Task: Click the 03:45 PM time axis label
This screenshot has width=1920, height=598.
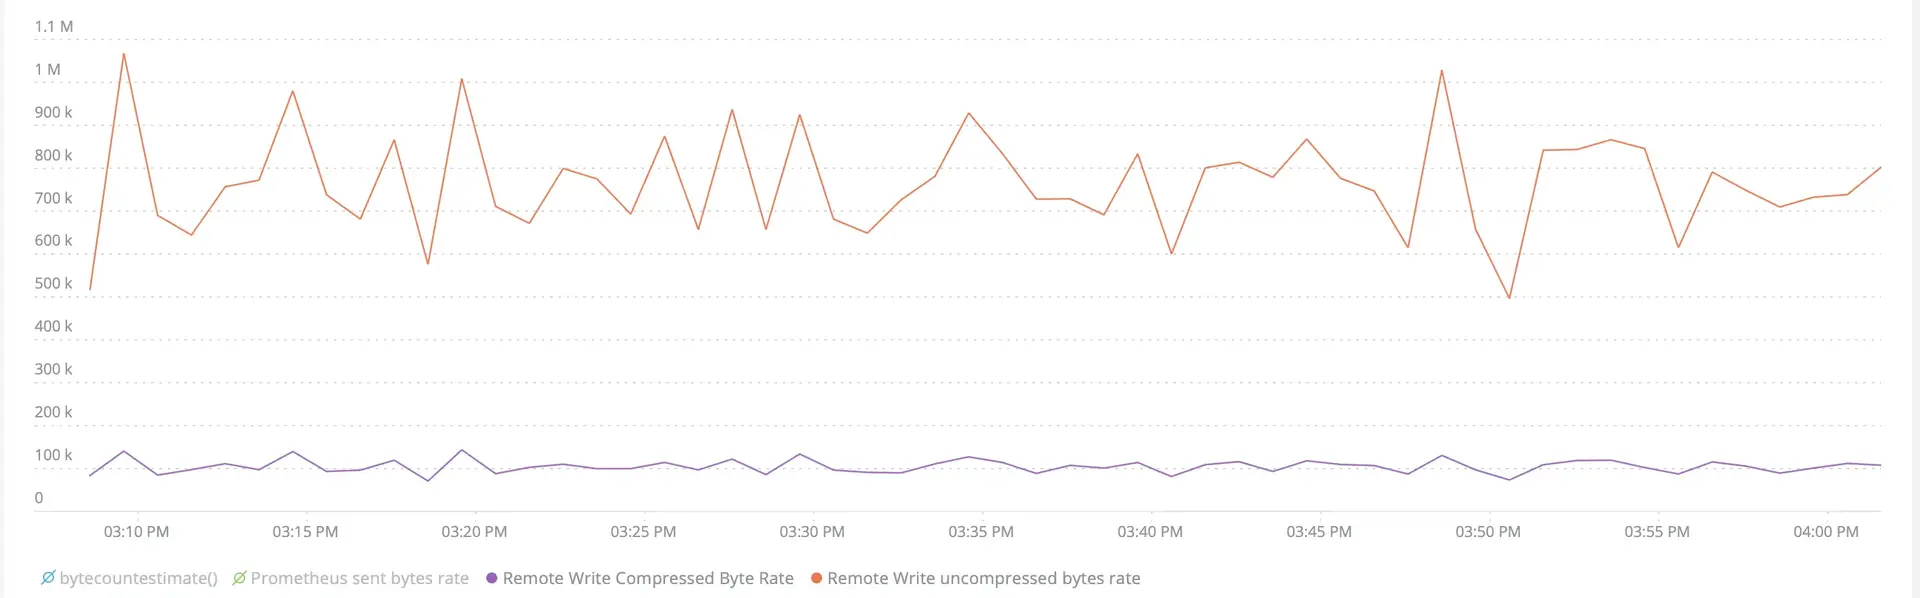Action: click(x=1319, y=532)
